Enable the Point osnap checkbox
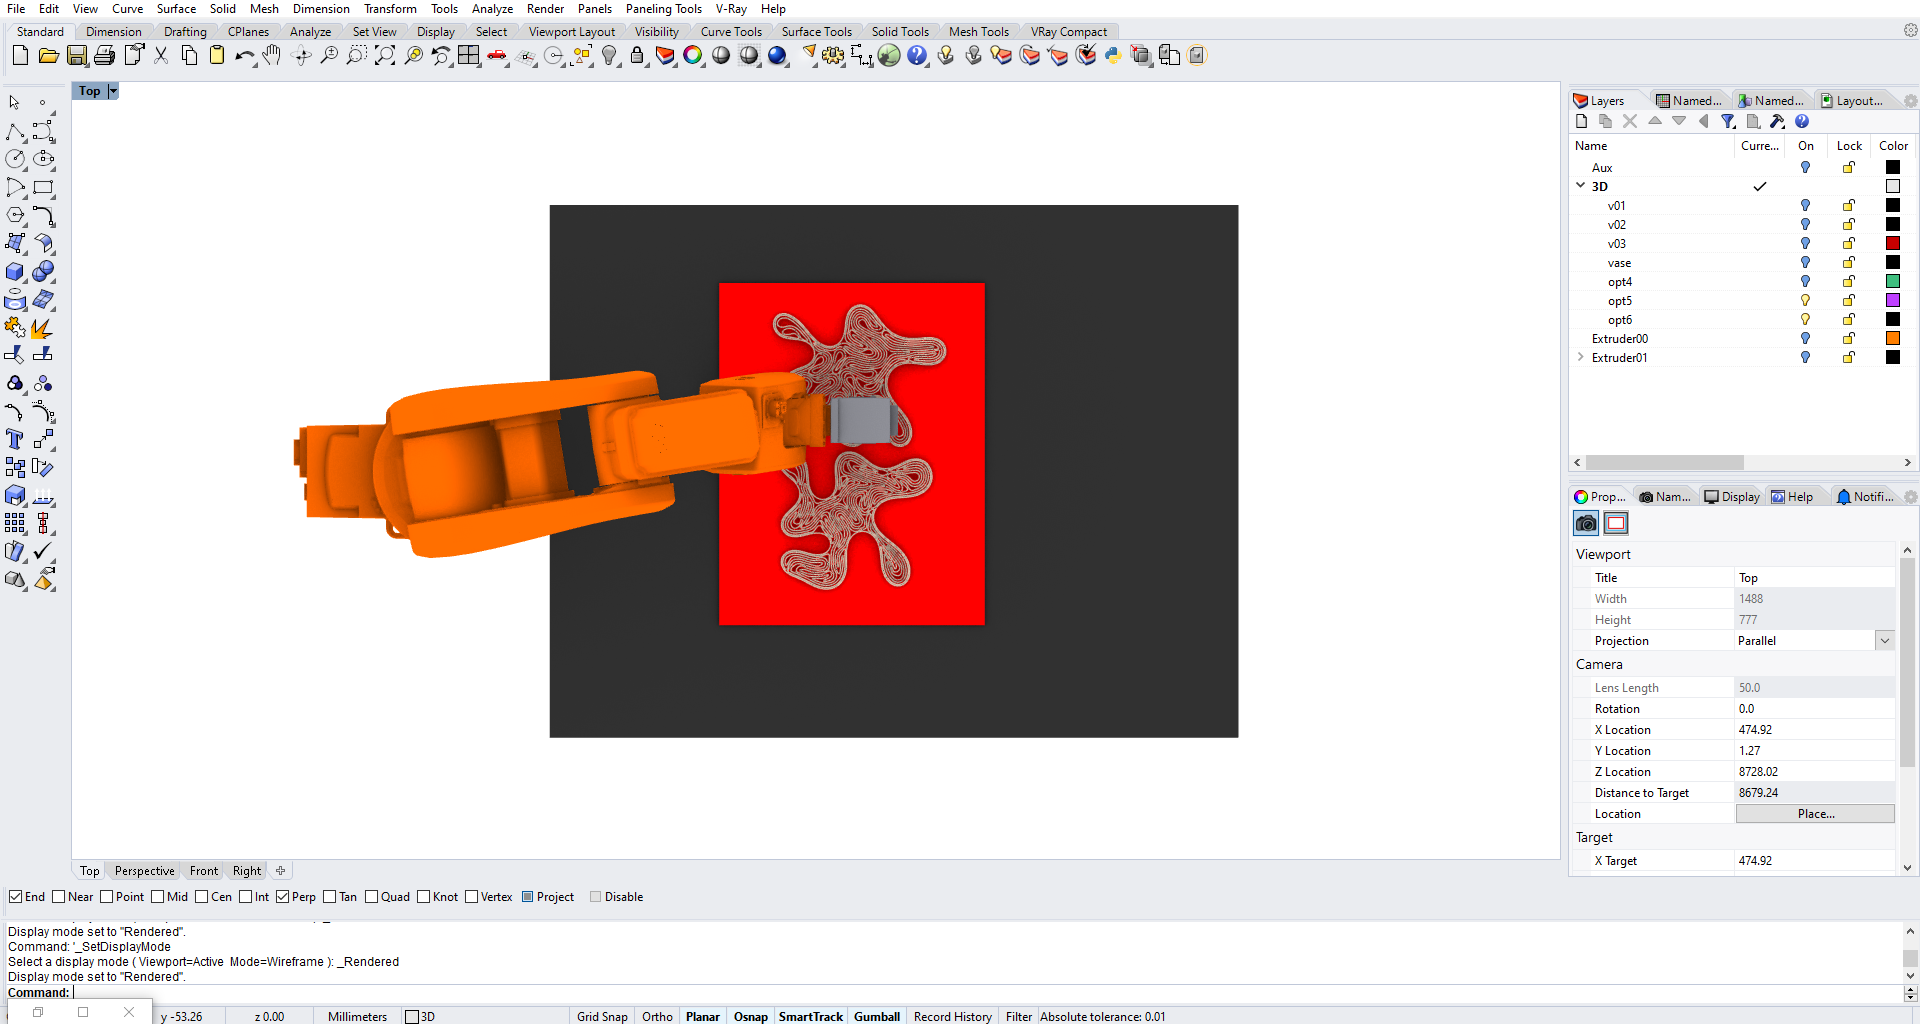This screenshot has width=1920, height=1024. [106, 897]
